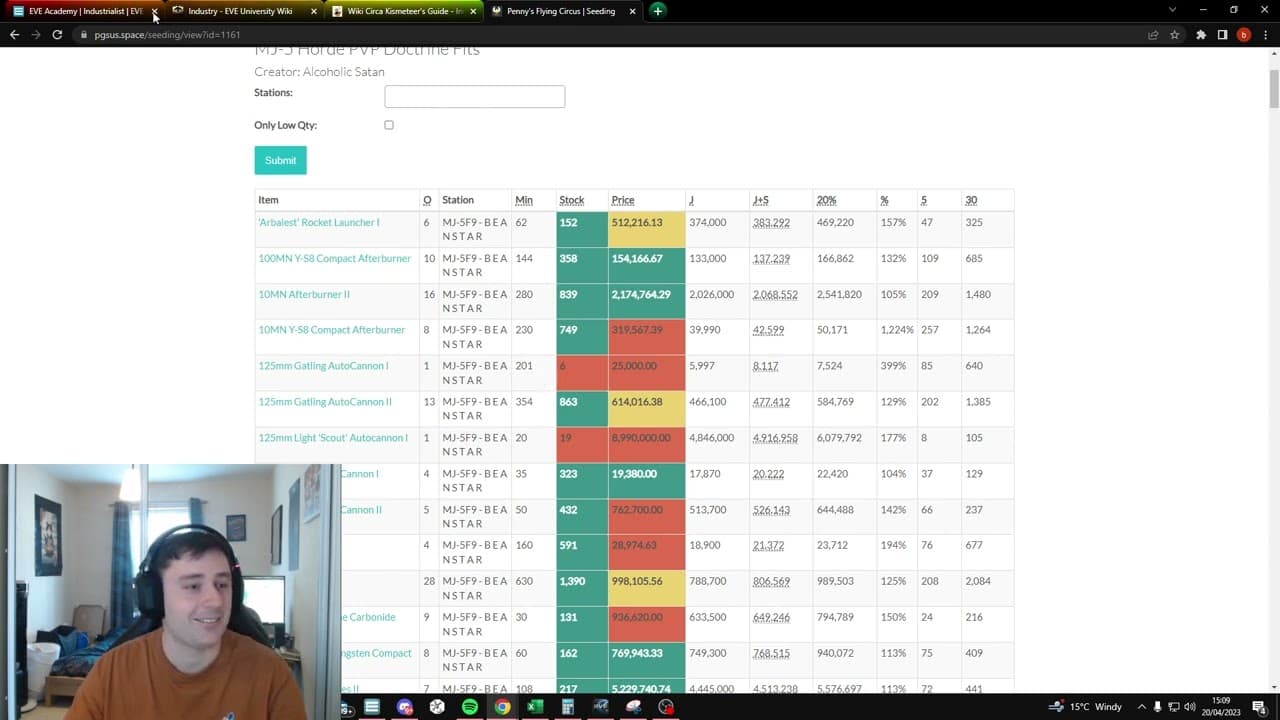Open 125mm Gatling AutoCannon II link
Screen dimensions: 1280x720
325,401
